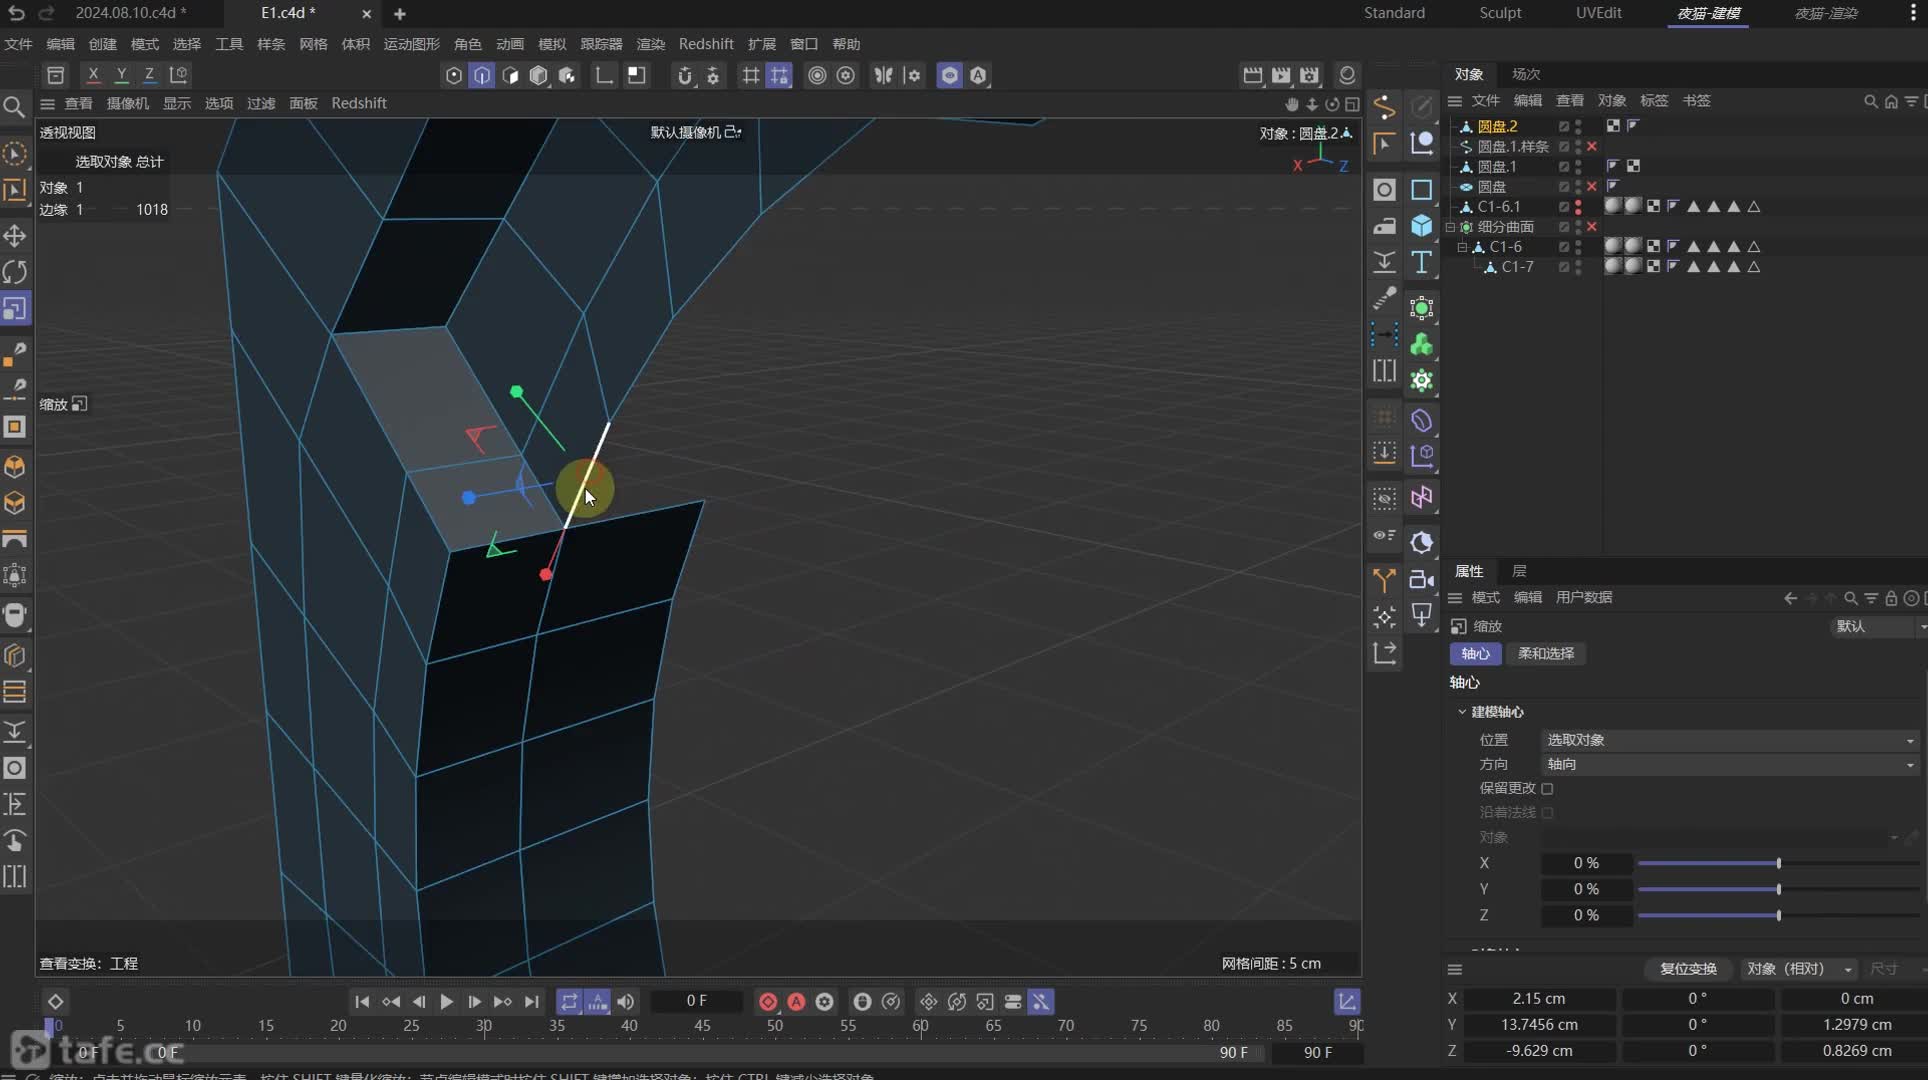Open the Redshift menu in menu bar

[x=706, y=44]
